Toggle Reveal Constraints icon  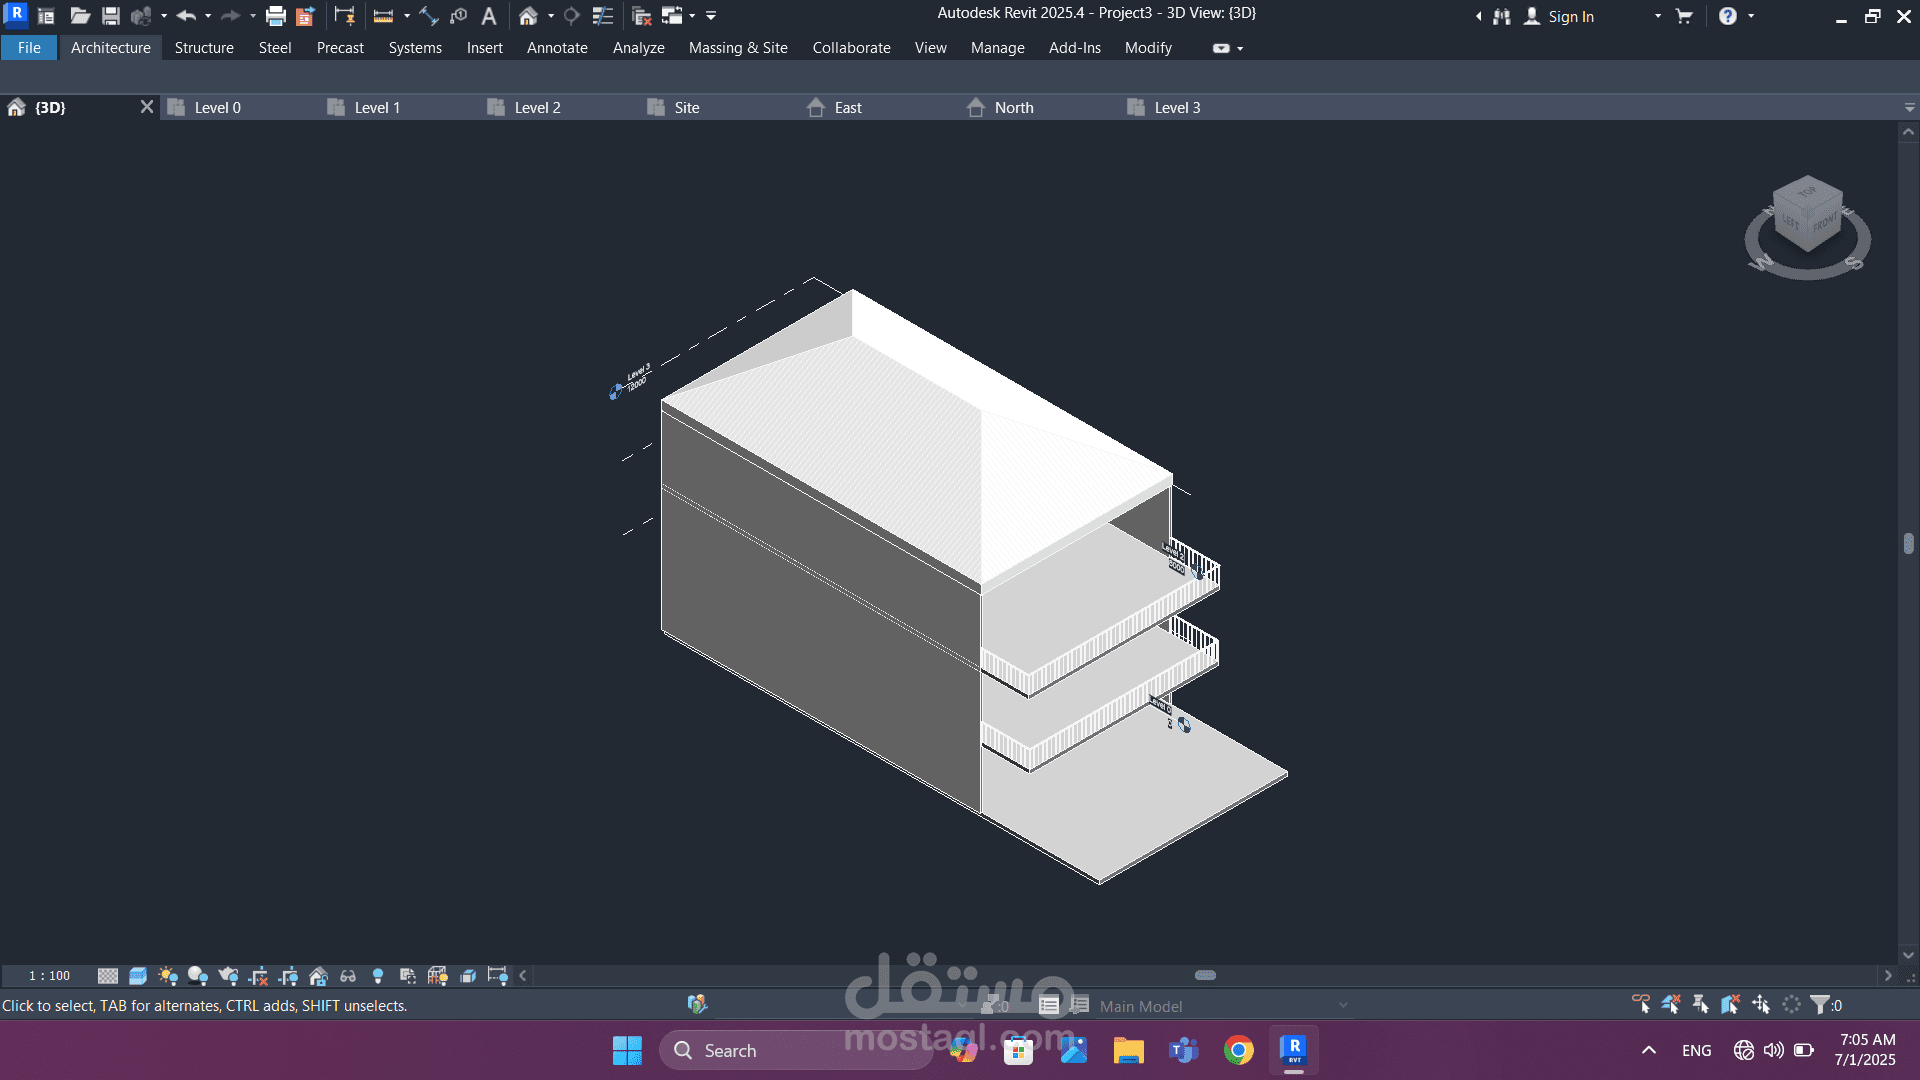[498, 976]
